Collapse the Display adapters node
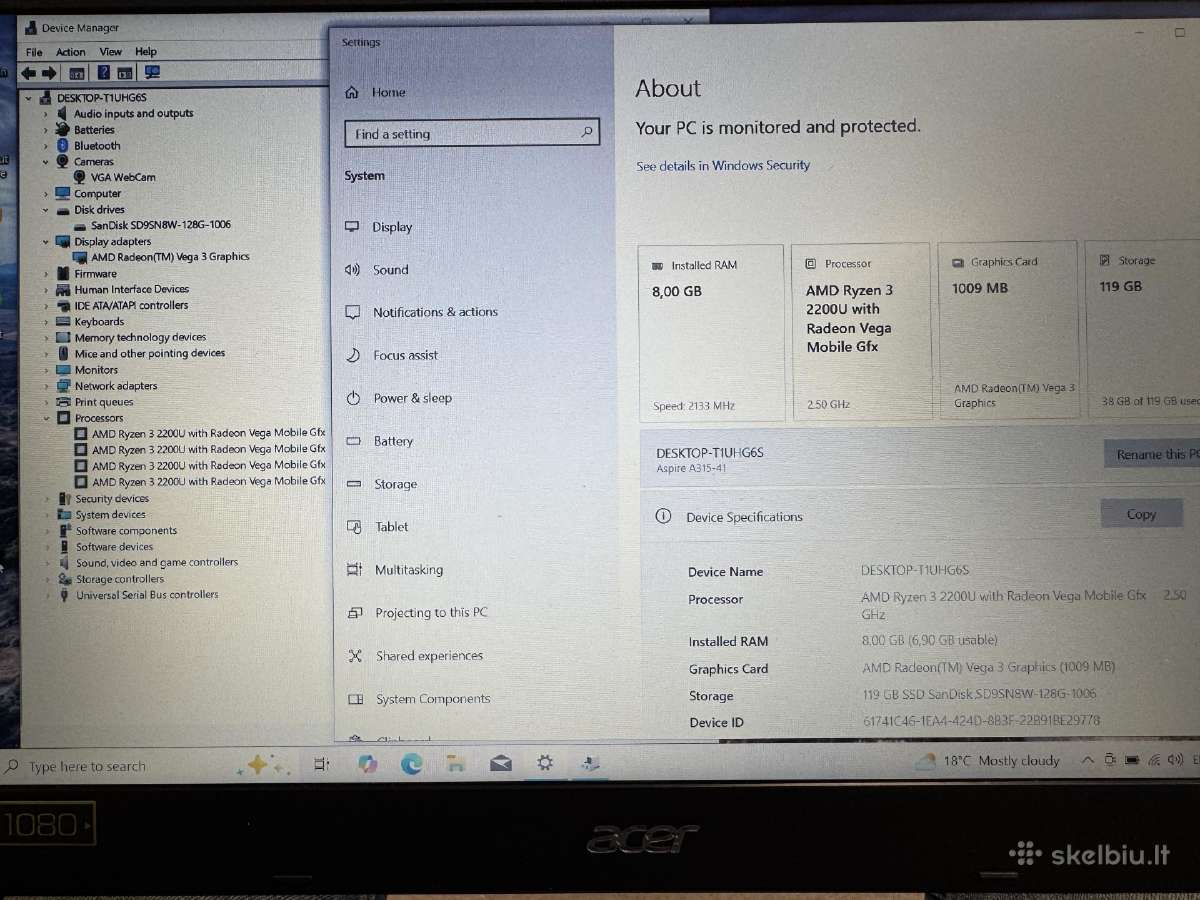Image resolution: width=1200 pixels, height=900 pixels. (46, 242)
